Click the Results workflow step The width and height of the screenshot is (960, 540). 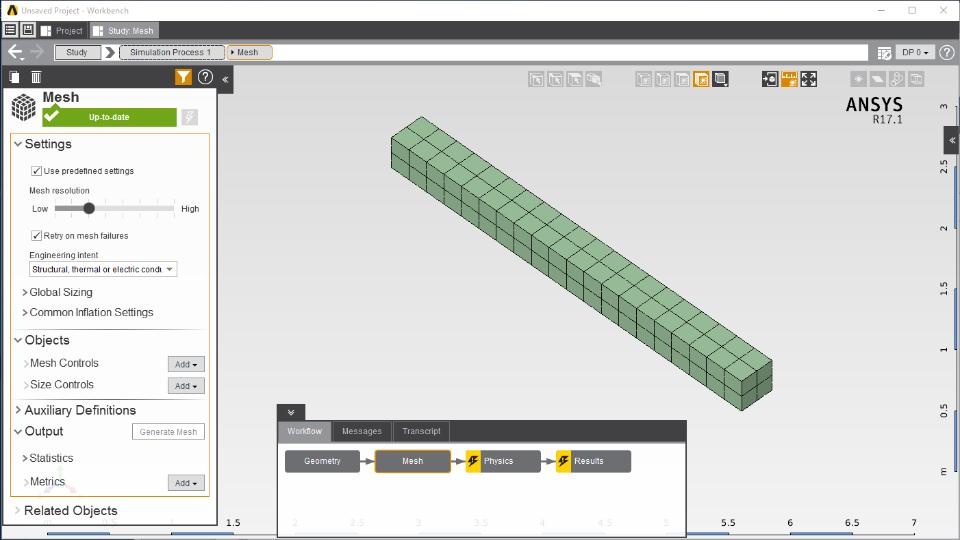(x=593, y=461)
